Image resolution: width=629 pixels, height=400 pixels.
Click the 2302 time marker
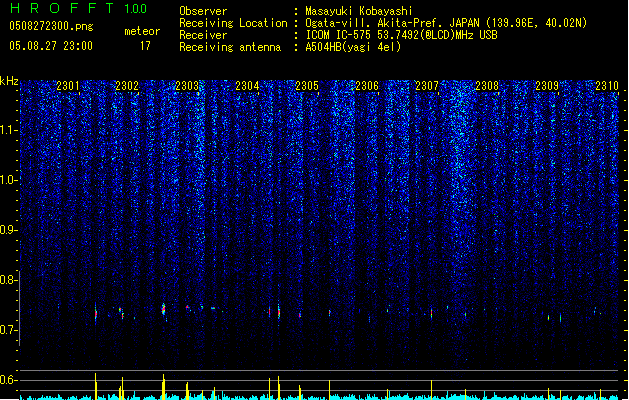(x=127, y=86)
